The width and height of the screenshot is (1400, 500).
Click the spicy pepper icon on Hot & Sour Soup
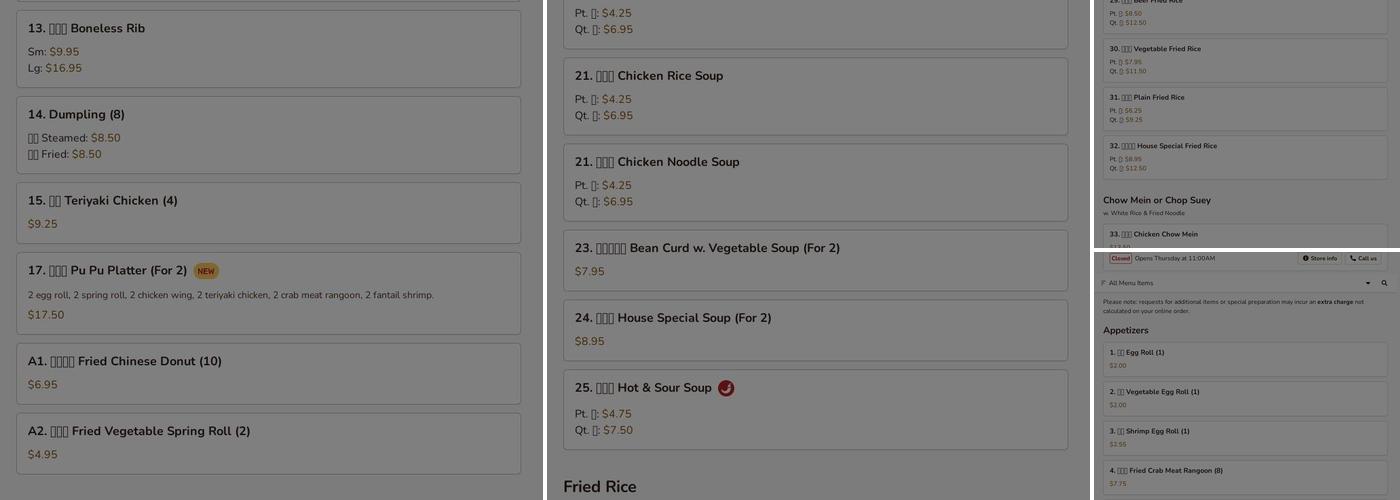[726, 388]
